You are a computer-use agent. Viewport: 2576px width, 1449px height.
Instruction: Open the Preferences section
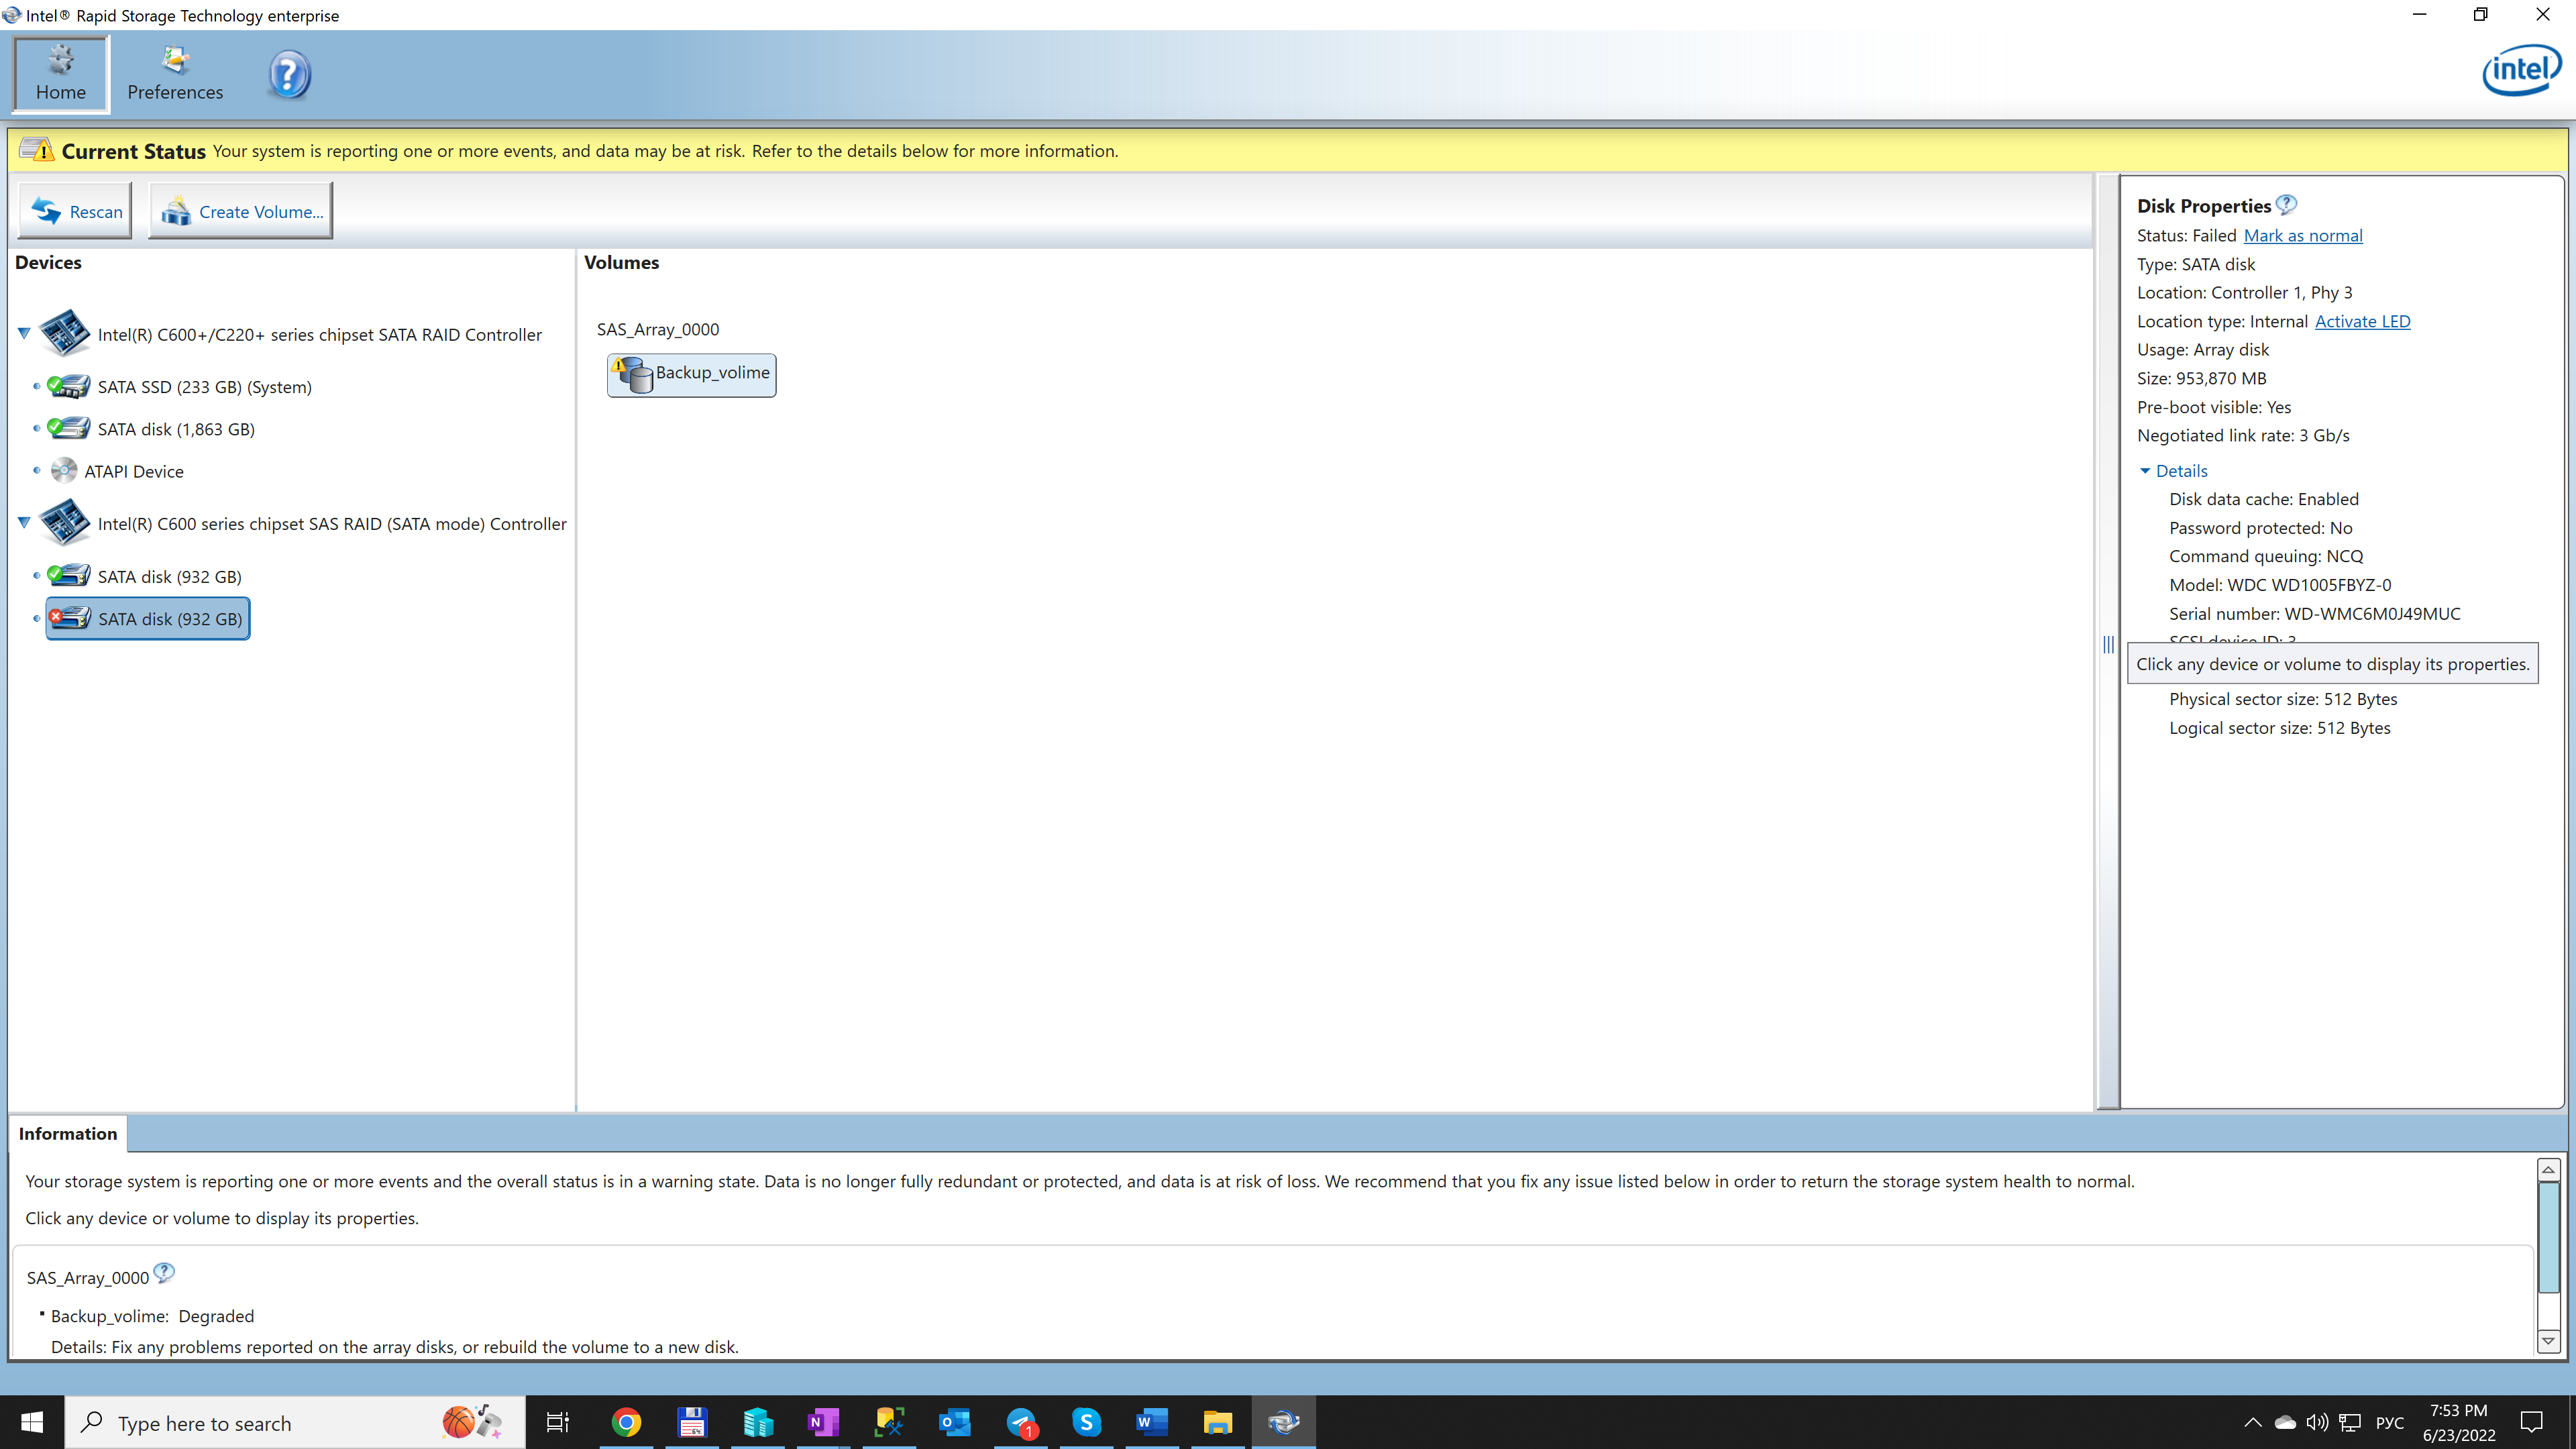175,74
